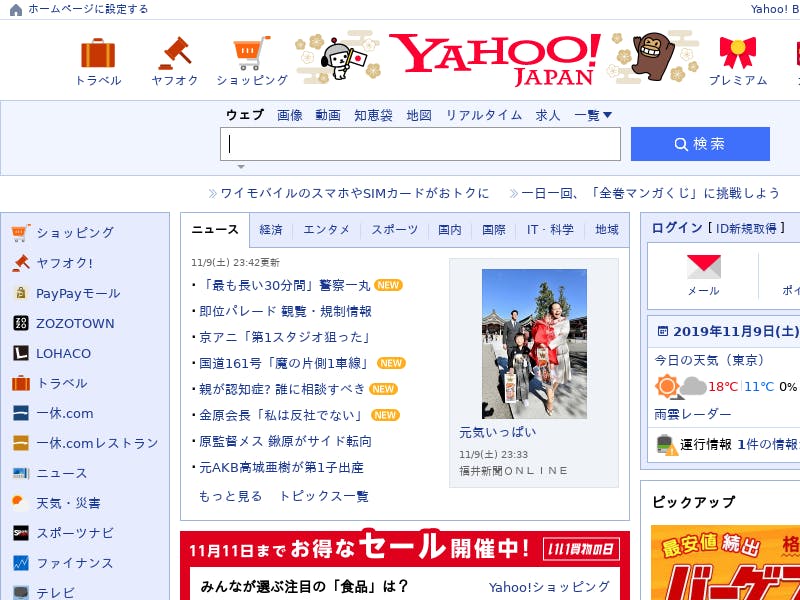Open the プレミアム ribbon icon in header
Screen dimensions: 800x600
pos(737,53)
